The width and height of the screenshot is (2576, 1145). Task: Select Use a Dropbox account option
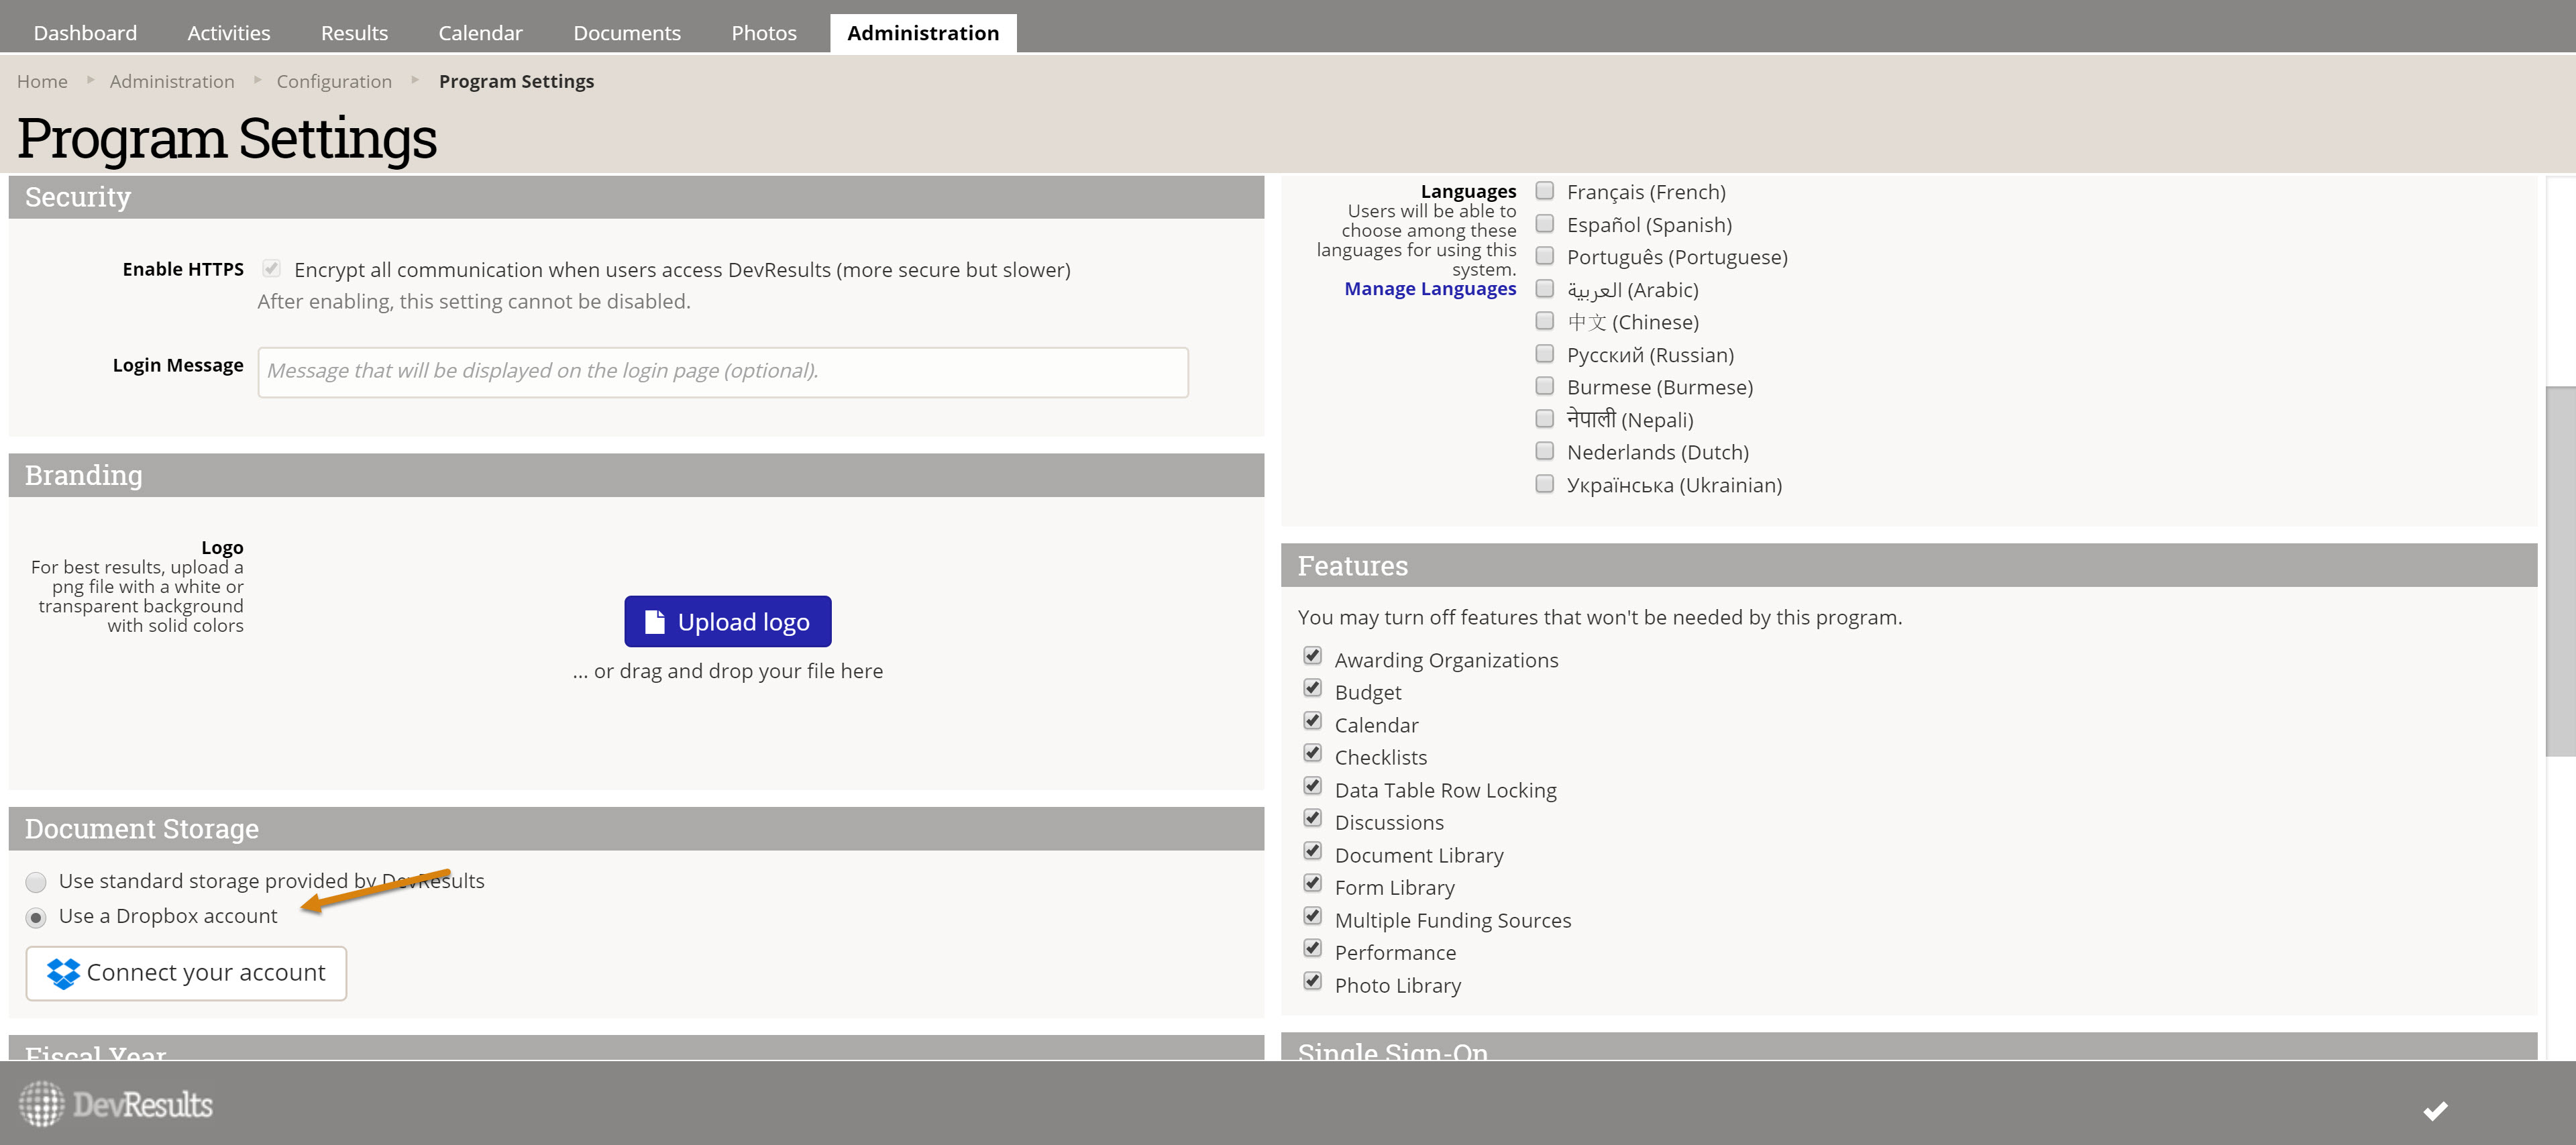(x=36, y=917)
